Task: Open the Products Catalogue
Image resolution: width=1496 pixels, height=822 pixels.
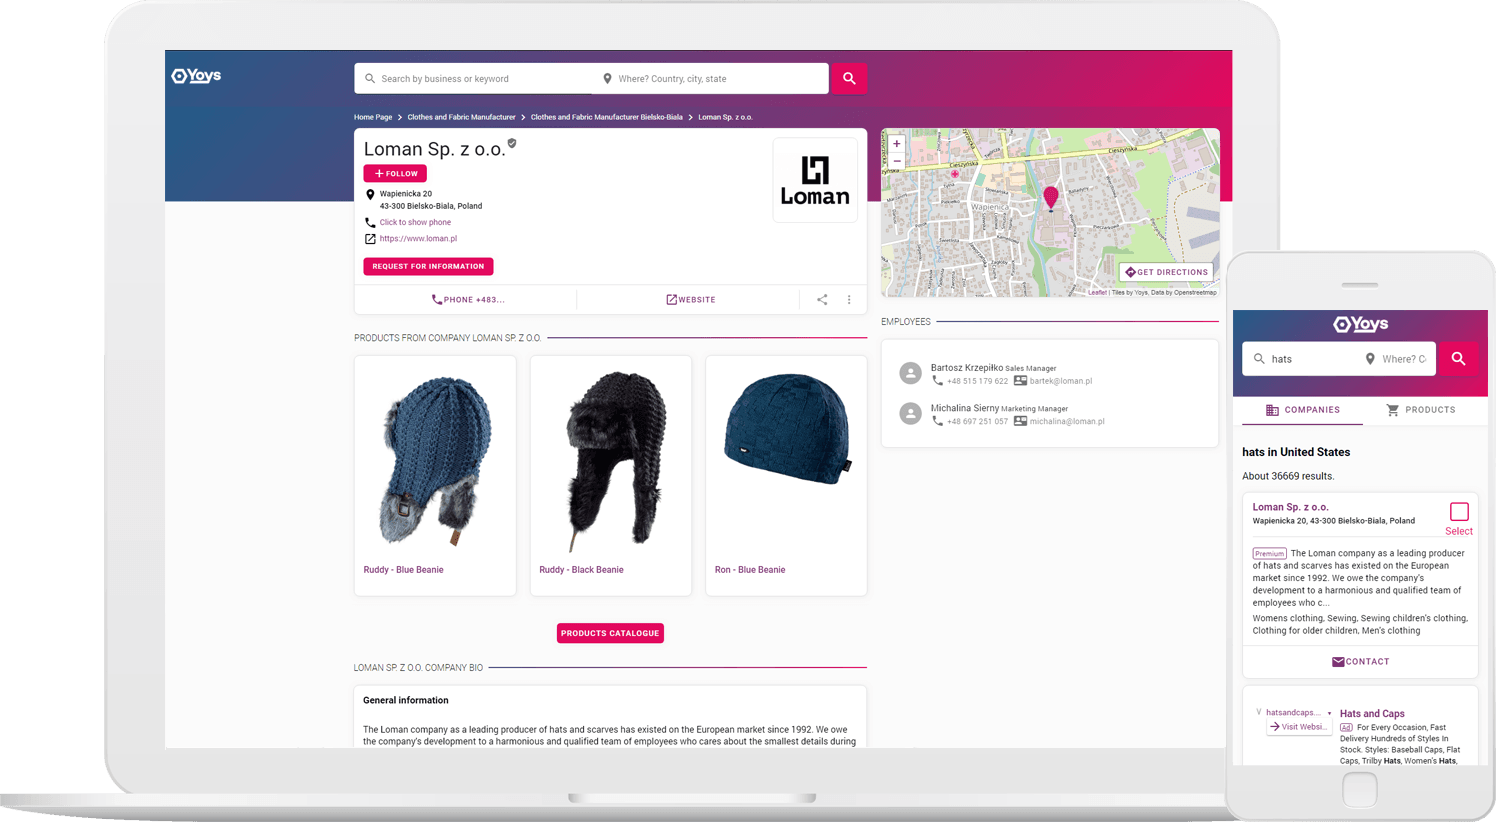Action: [x=610, y=633]
